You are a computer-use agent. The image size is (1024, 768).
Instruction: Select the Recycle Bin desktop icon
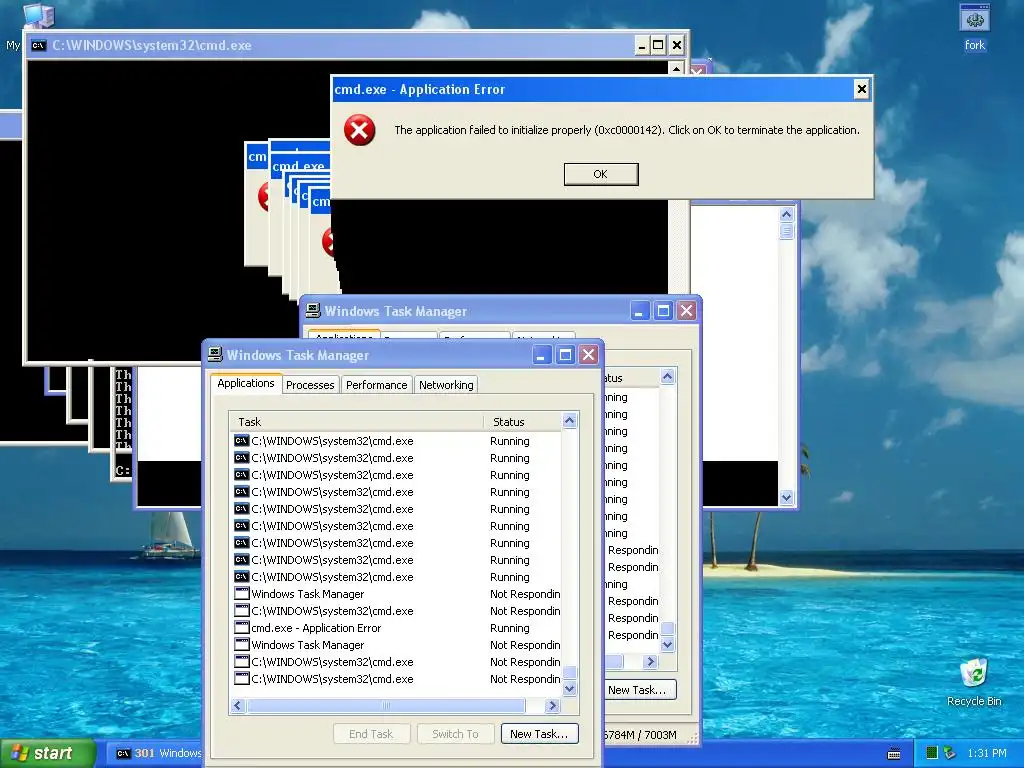[x=974, y=682]
